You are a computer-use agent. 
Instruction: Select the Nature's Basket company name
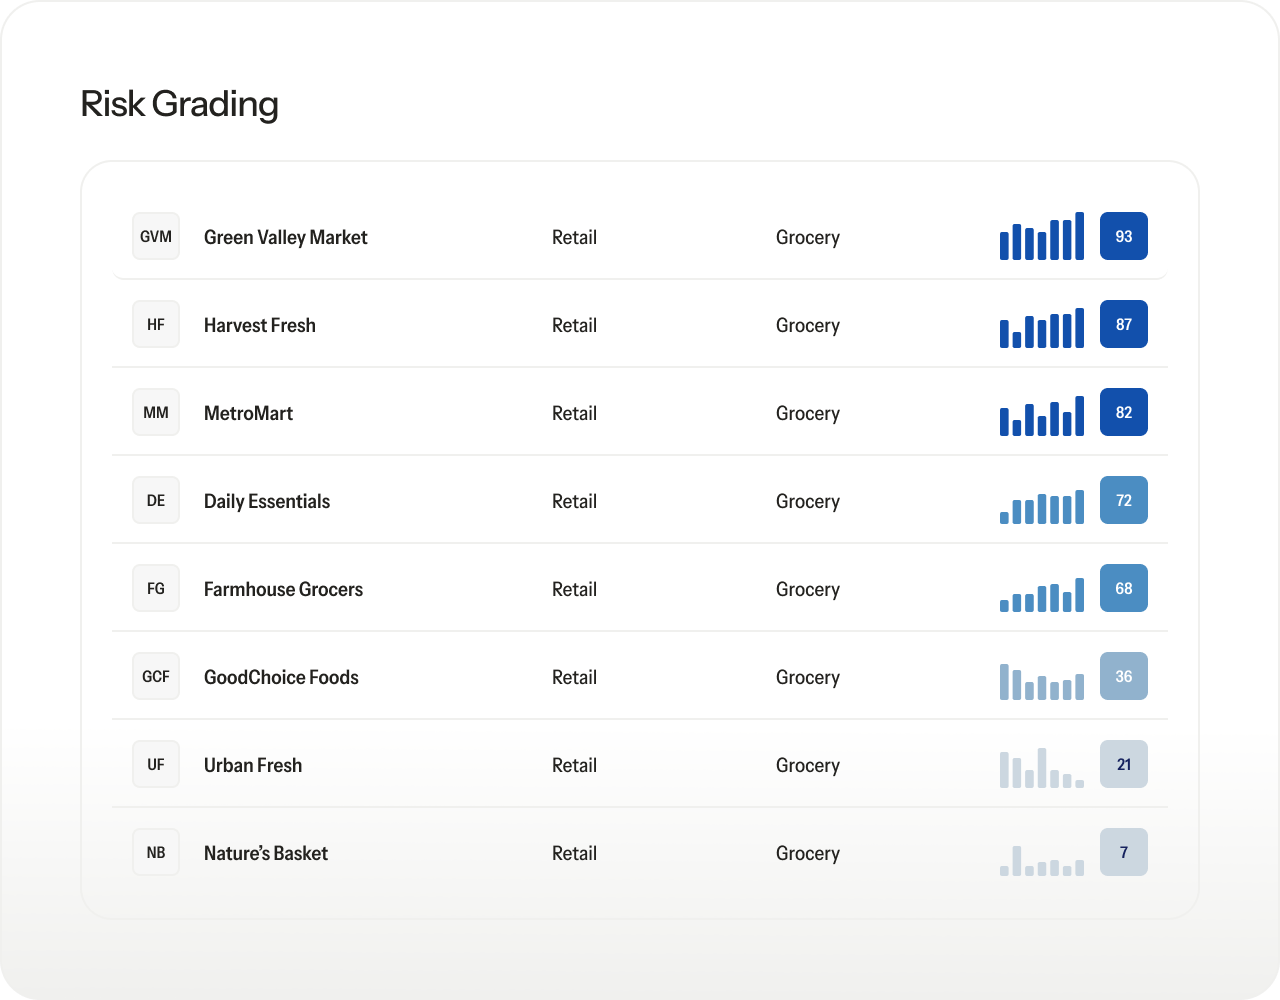coord(265,853)
